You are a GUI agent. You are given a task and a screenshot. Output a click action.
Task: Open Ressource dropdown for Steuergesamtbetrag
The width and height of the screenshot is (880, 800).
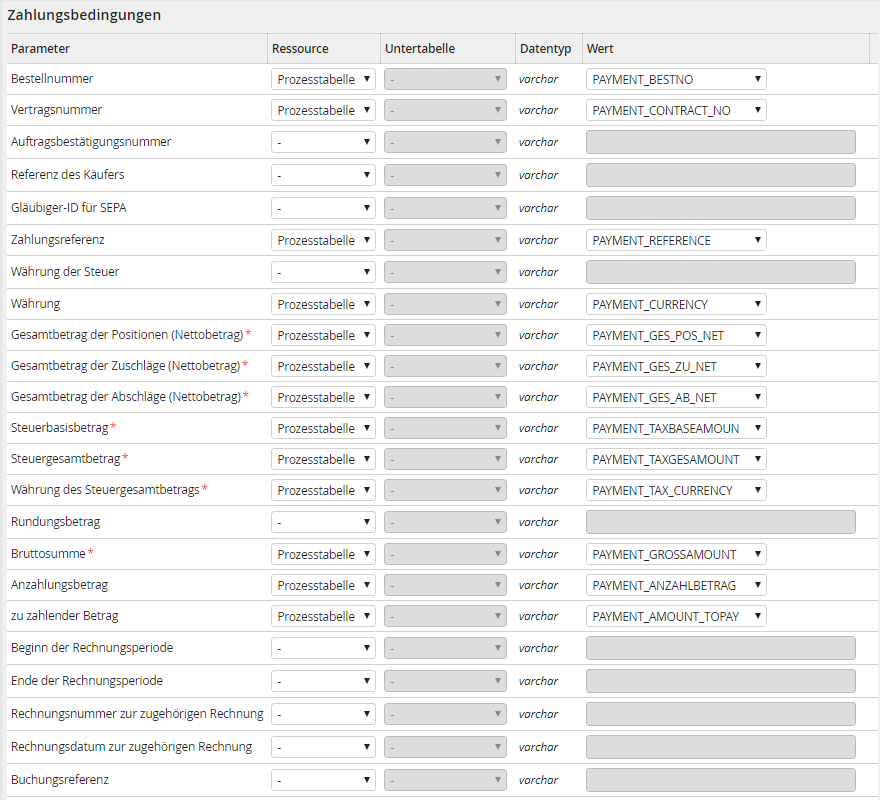coord(323,459)
